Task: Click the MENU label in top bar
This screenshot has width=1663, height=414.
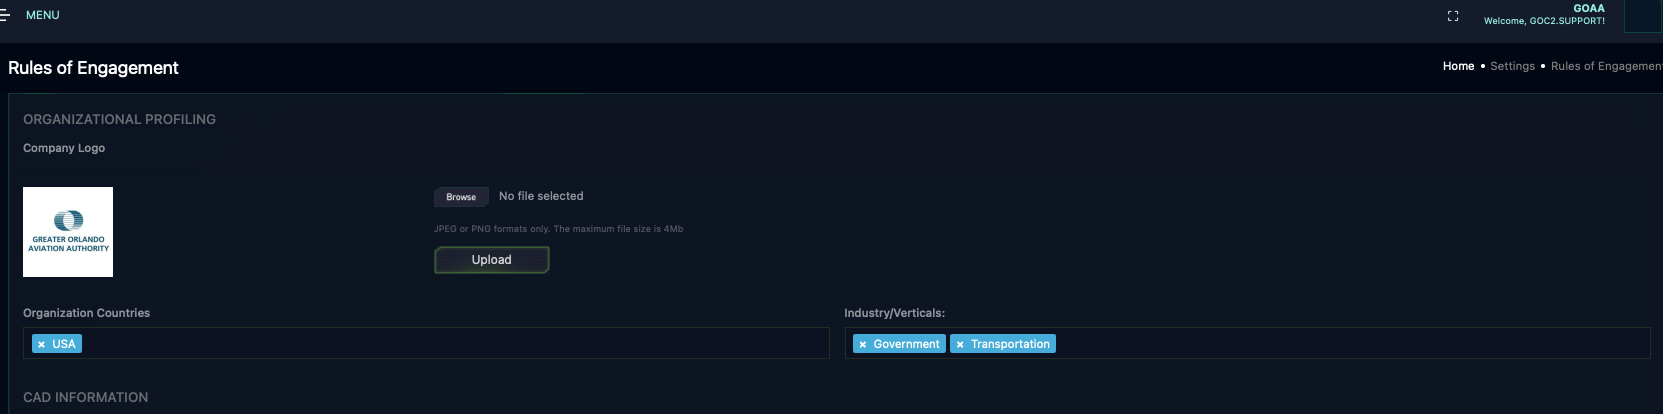Action: point(42,15)
